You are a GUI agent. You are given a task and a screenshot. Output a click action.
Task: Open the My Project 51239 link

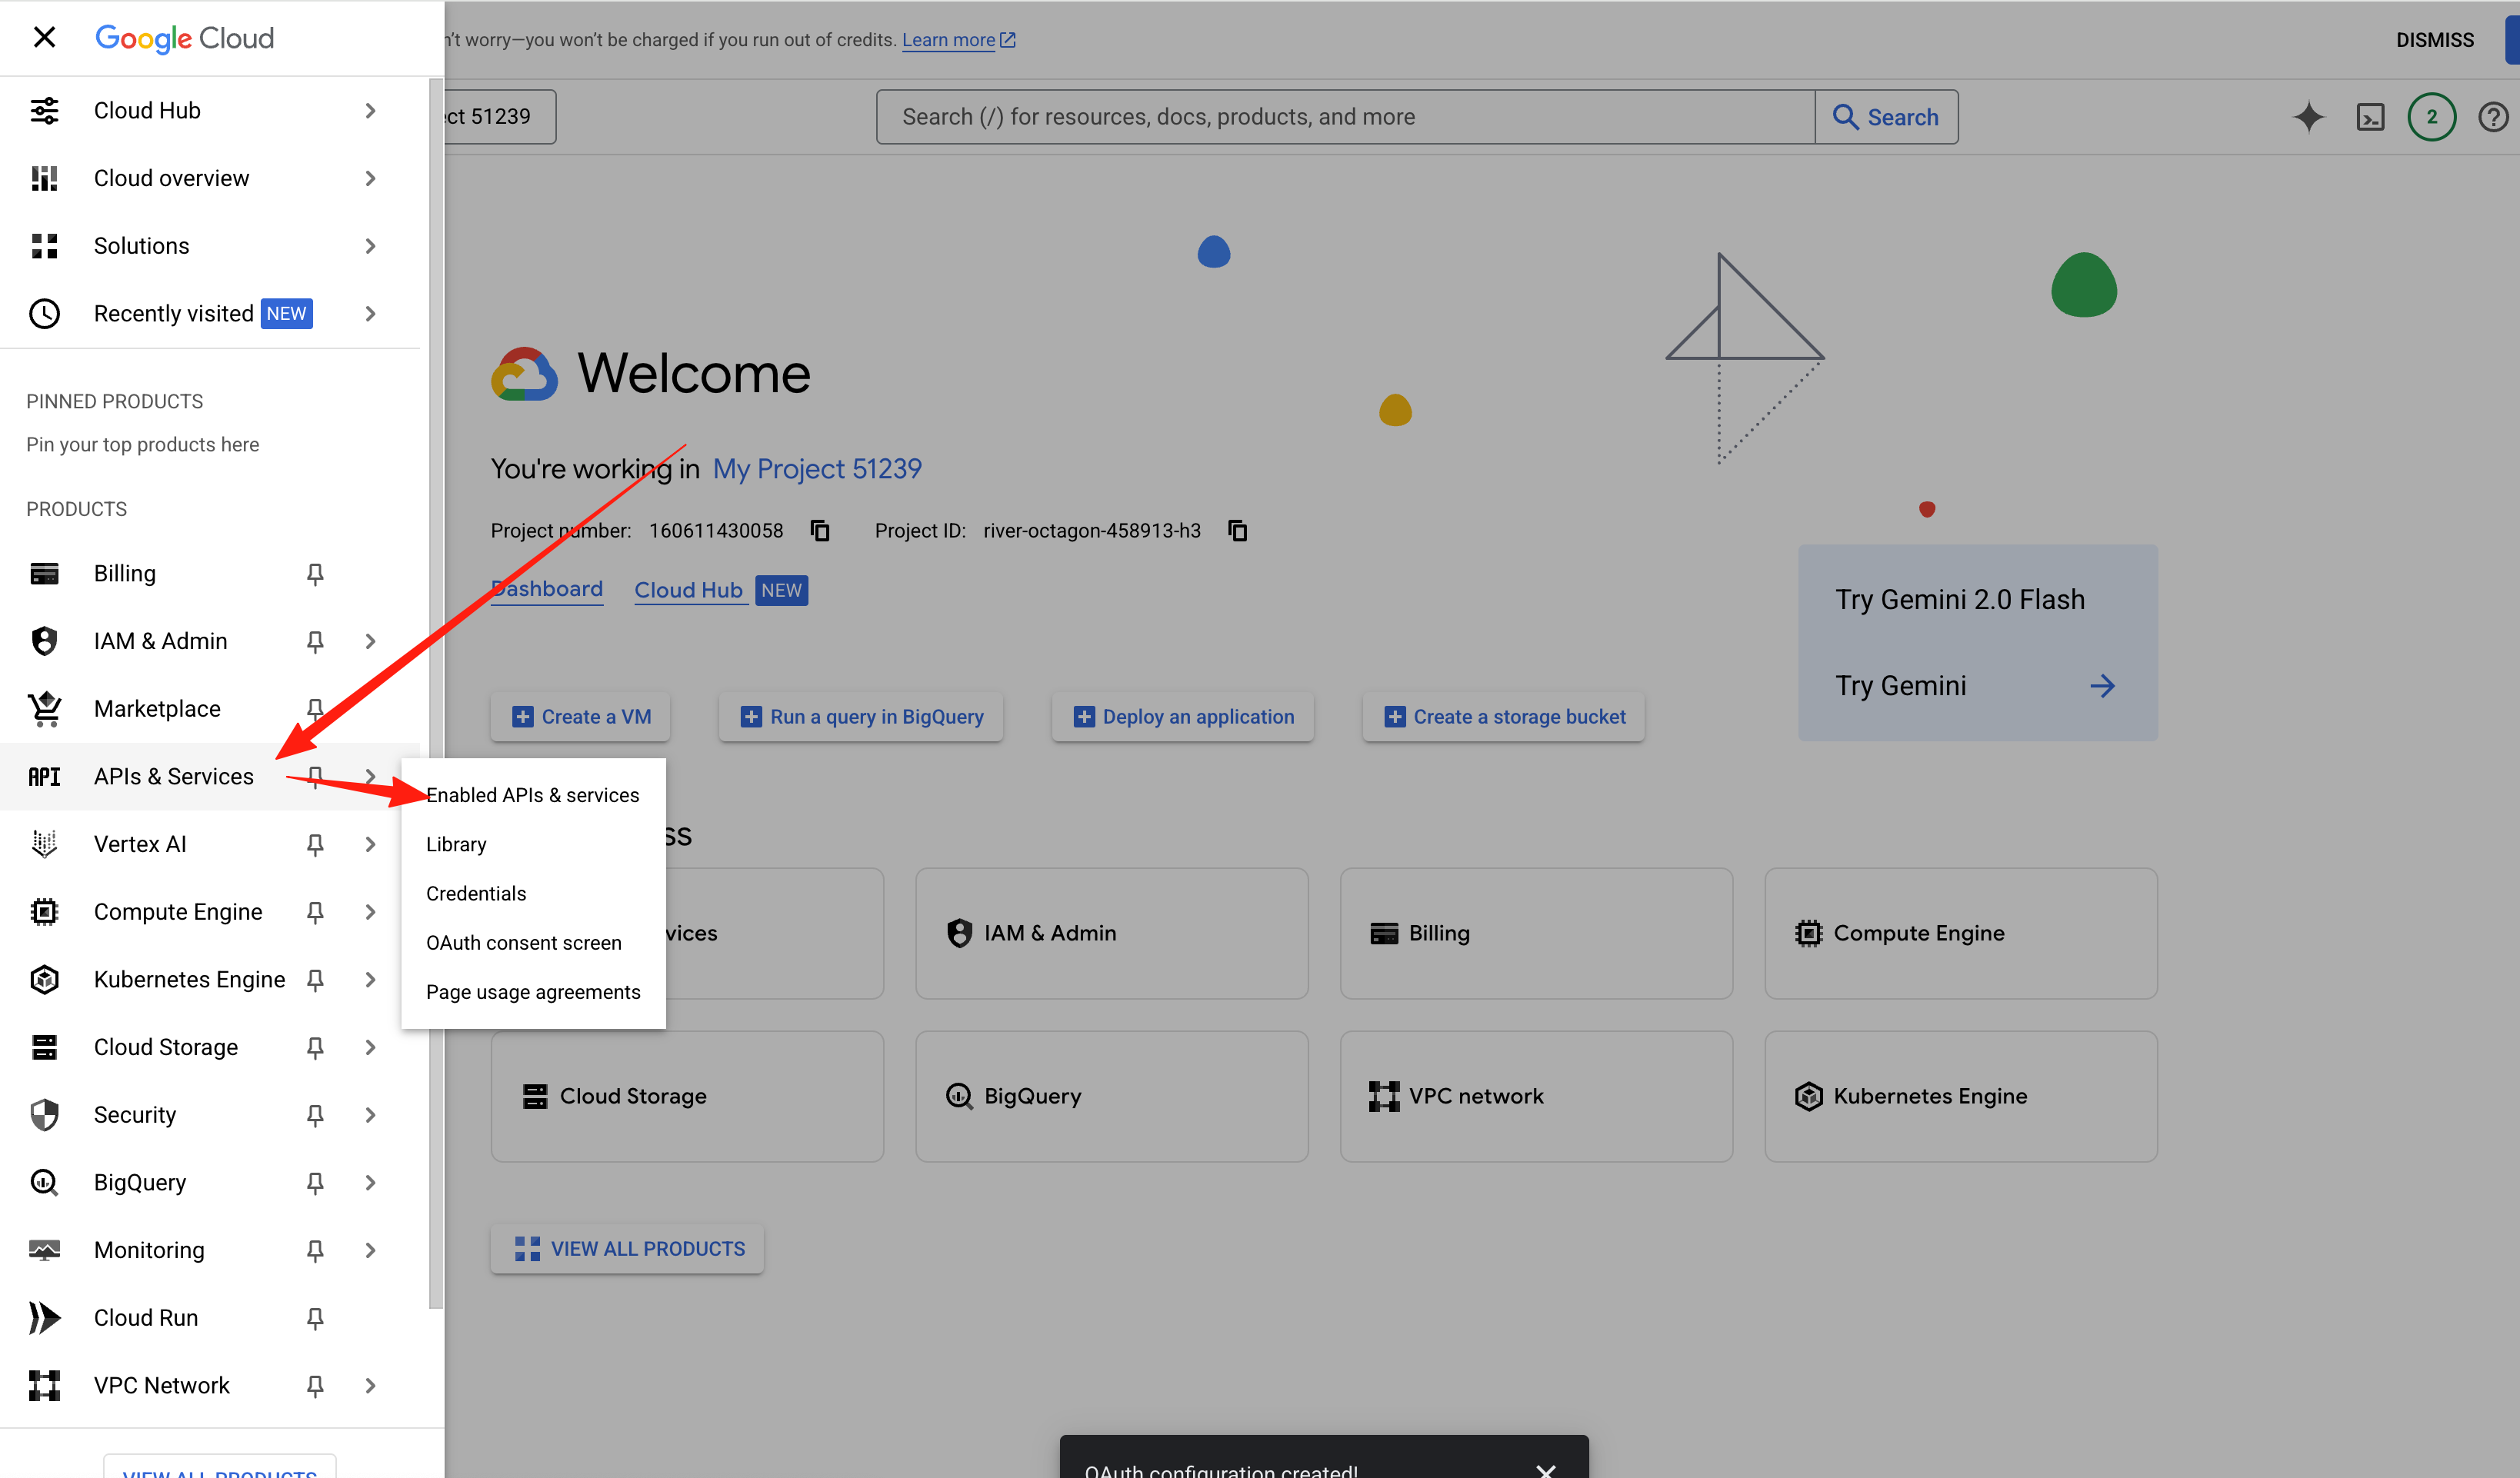(x=817, y=469)
